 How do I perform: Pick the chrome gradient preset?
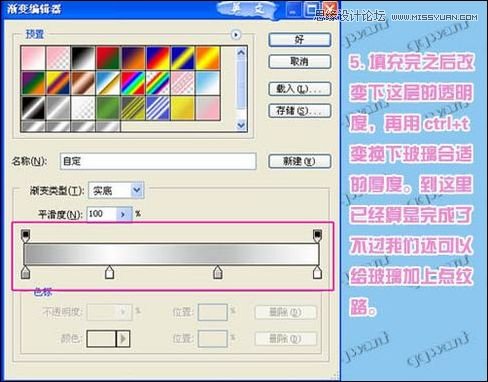pos(108,83)
